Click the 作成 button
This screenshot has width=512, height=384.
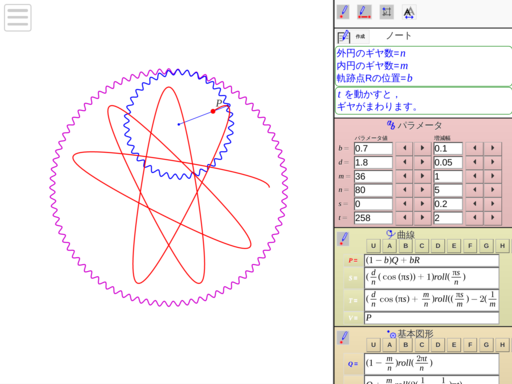point(360,36)
